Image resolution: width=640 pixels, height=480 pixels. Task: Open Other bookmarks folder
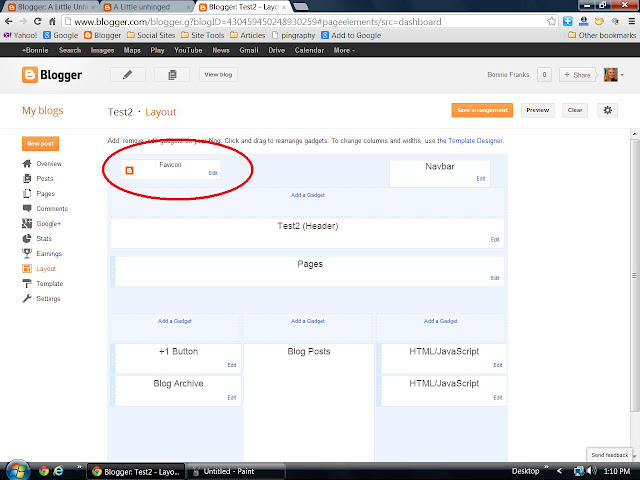click(602, 36)
